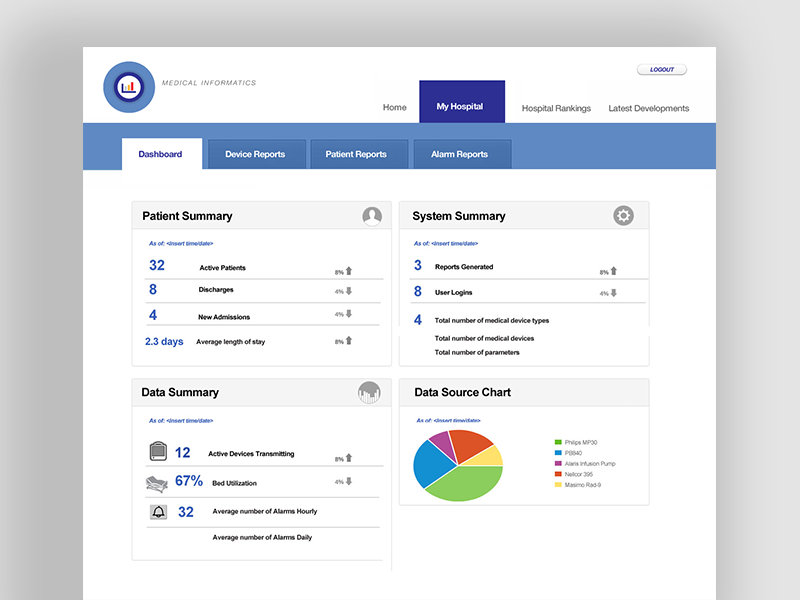
Task: Open the Alarm Reports tab
Action: pos(462,154)
